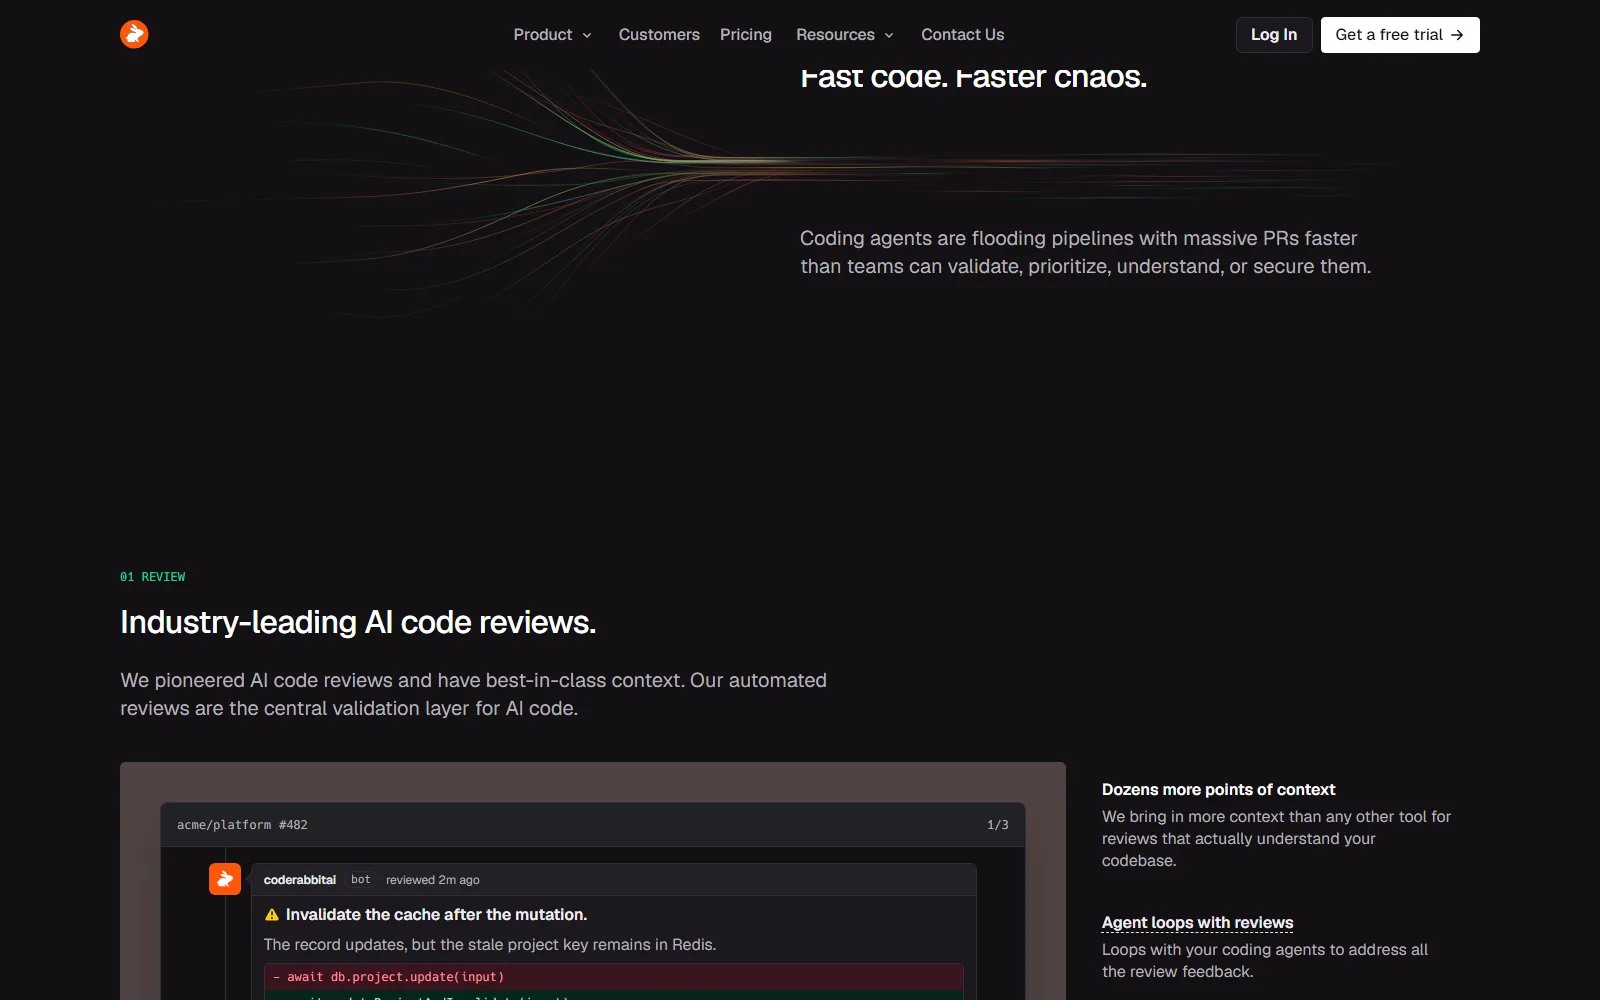Click the Coding agents are flooding pipelines paragraph

point(1085,252)
